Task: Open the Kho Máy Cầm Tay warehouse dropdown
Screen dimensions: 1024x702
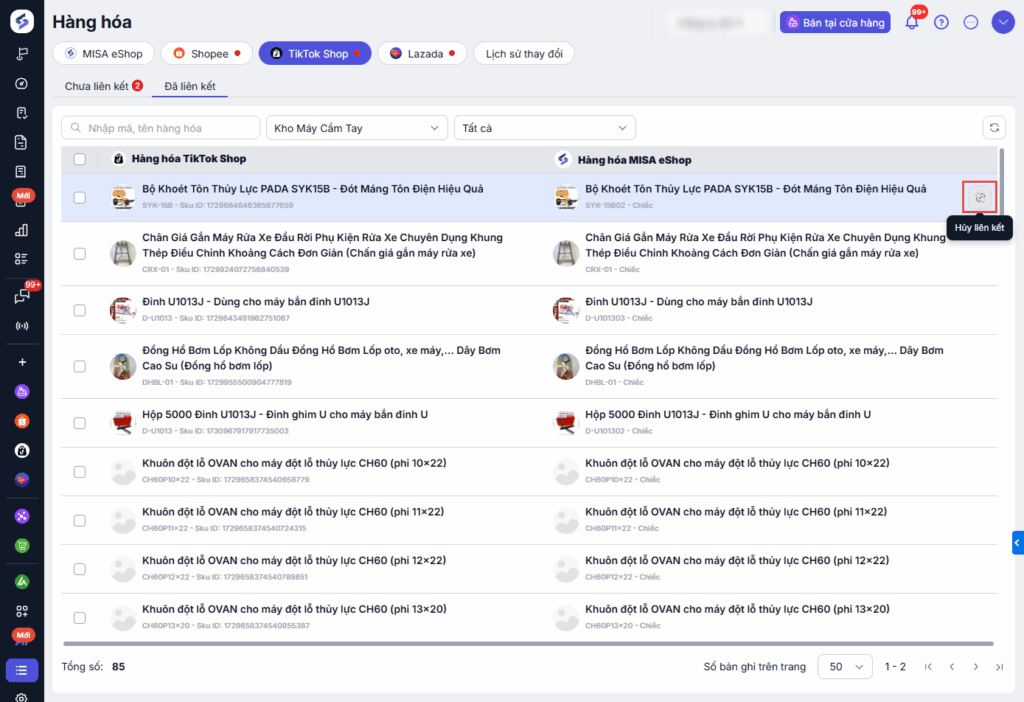Action: tap(357, 128)
